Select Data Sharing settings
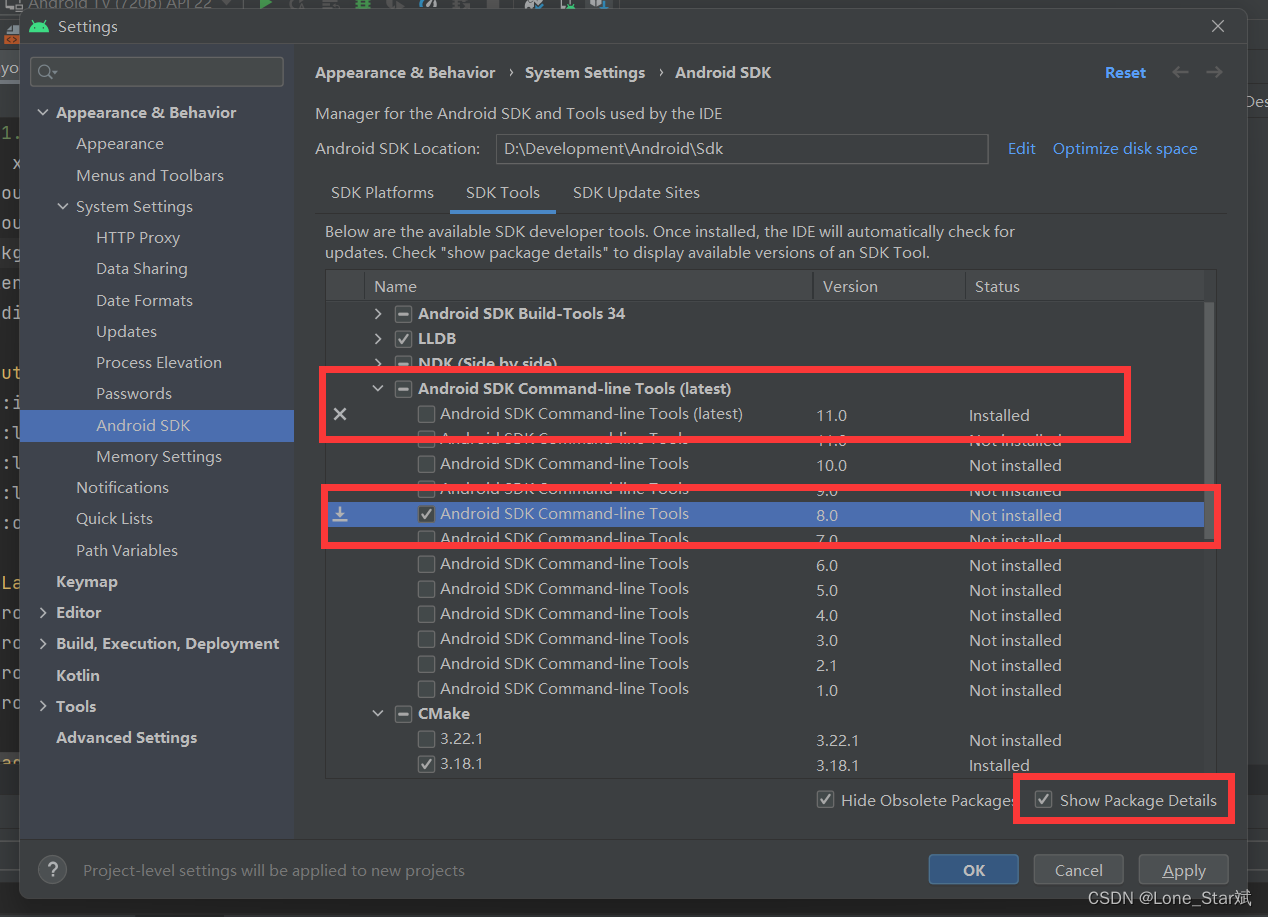The width and height of the screenshot is (1268, 917). point(142,269)
